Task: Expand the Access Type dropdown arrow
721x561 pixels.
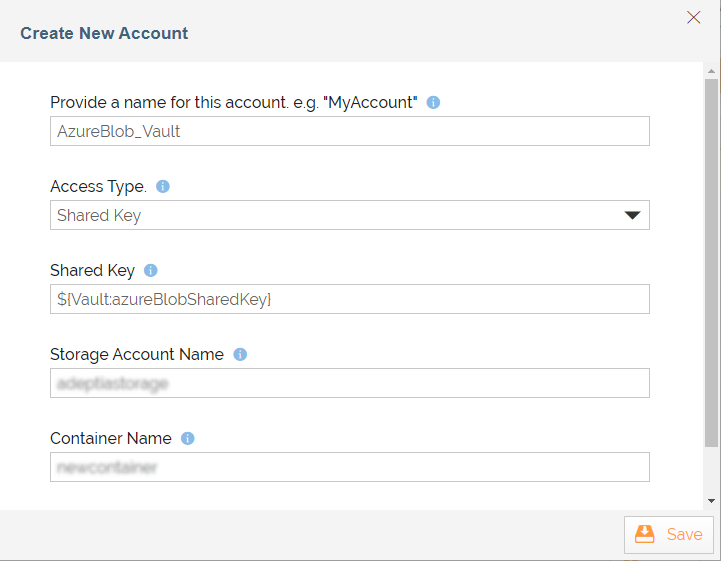Action: coord(632,215)
